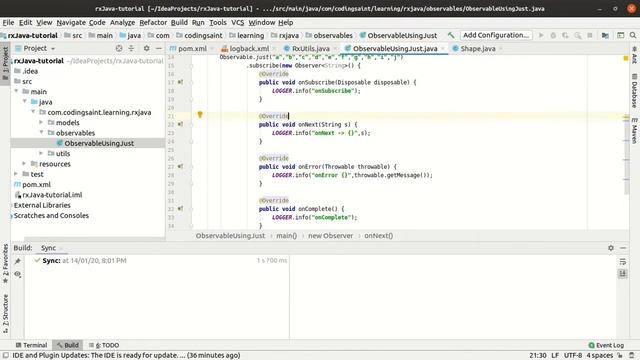Collapse the main folder in tree
The height and width of the screenshot is (360, 640).
[x=16, y=91]
